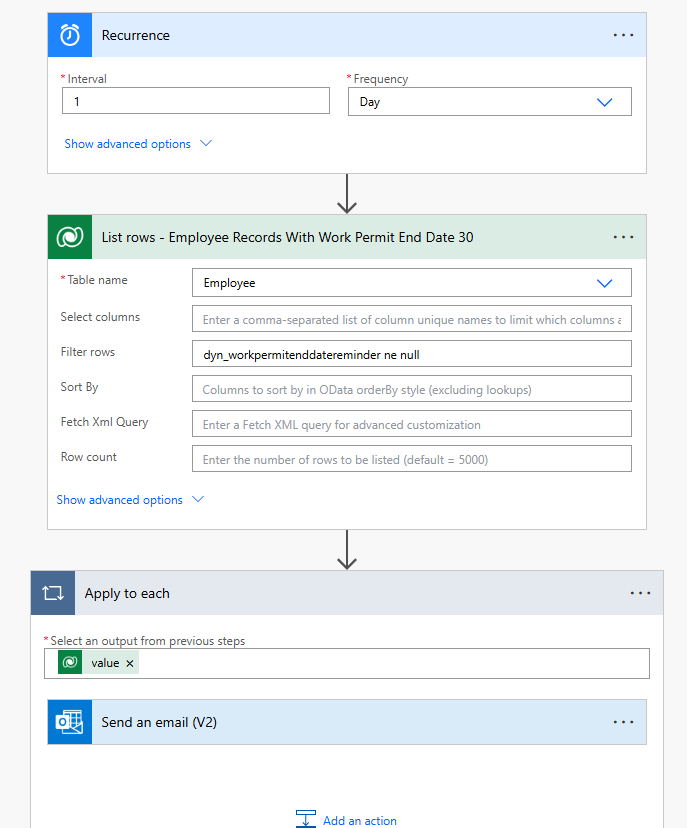Screen dimensions: 687x828
Task: Click inside the Interval input field
Action: pos(195,101)
